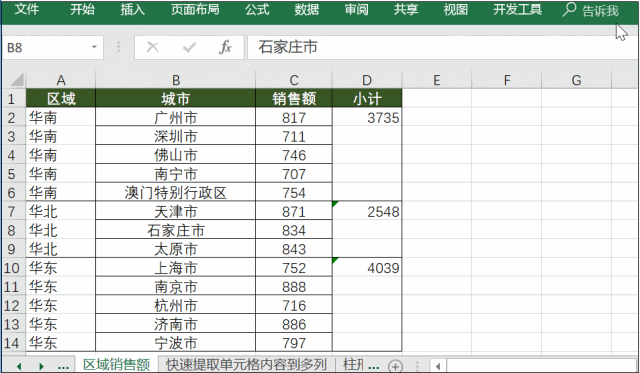This screenshot has width=640, height=373.
Task: Select the cell 宁波市
Action: pyautogui.click(x=176, y=343)
